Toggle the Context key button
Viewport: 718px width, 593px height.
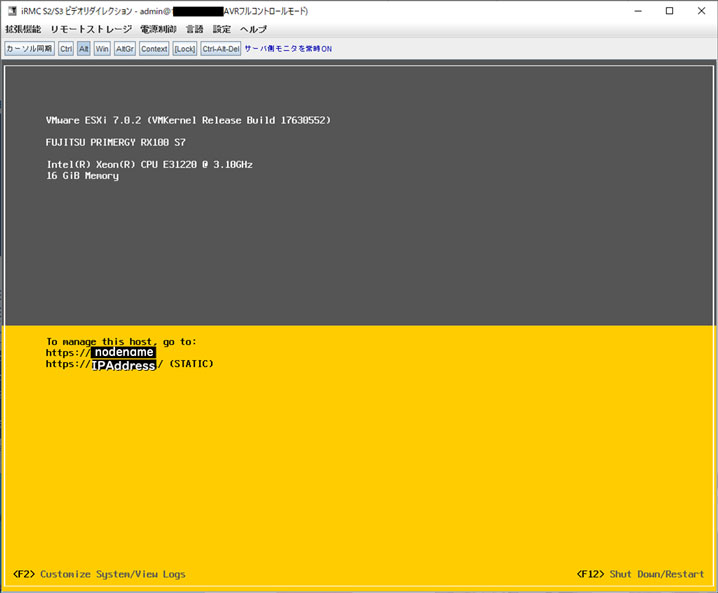click(154, 49)
